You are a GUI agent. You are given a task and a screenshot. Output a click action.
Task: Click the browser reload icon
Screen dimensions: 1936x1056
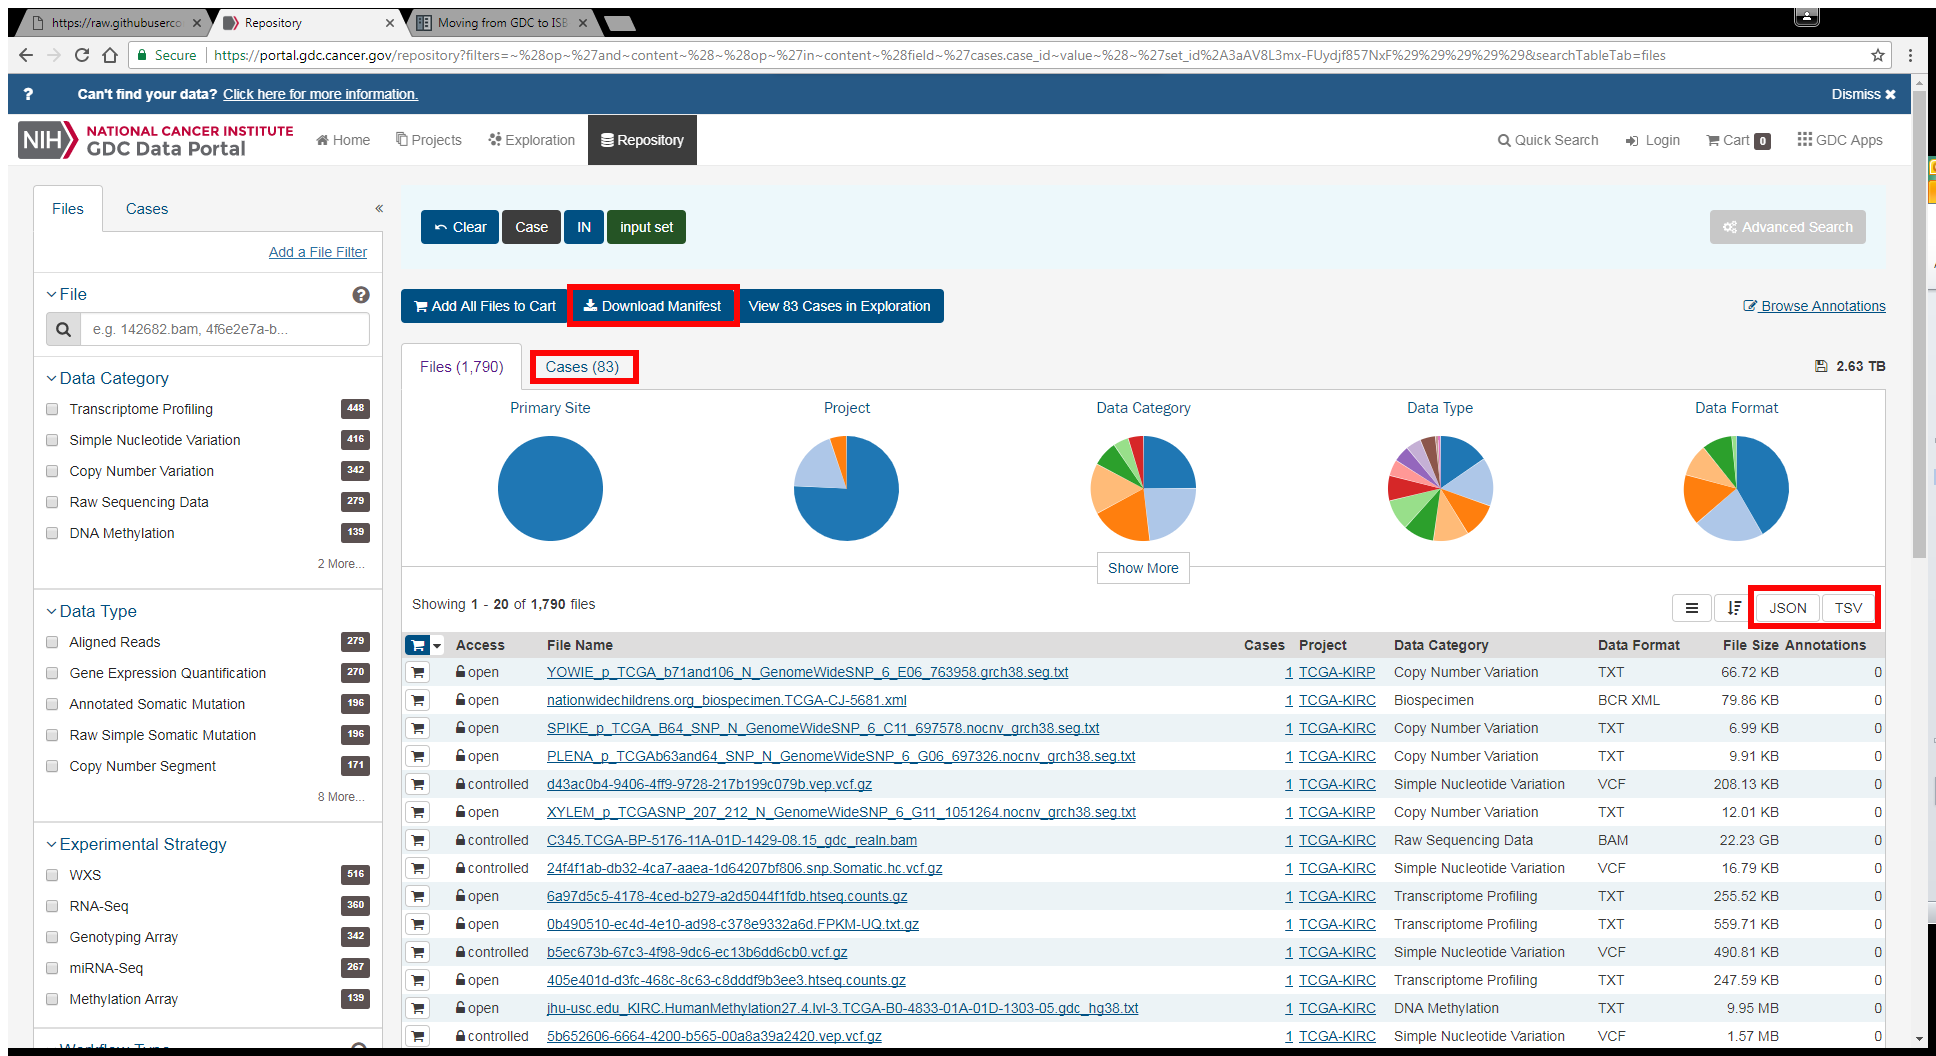(x=82, y=55)
